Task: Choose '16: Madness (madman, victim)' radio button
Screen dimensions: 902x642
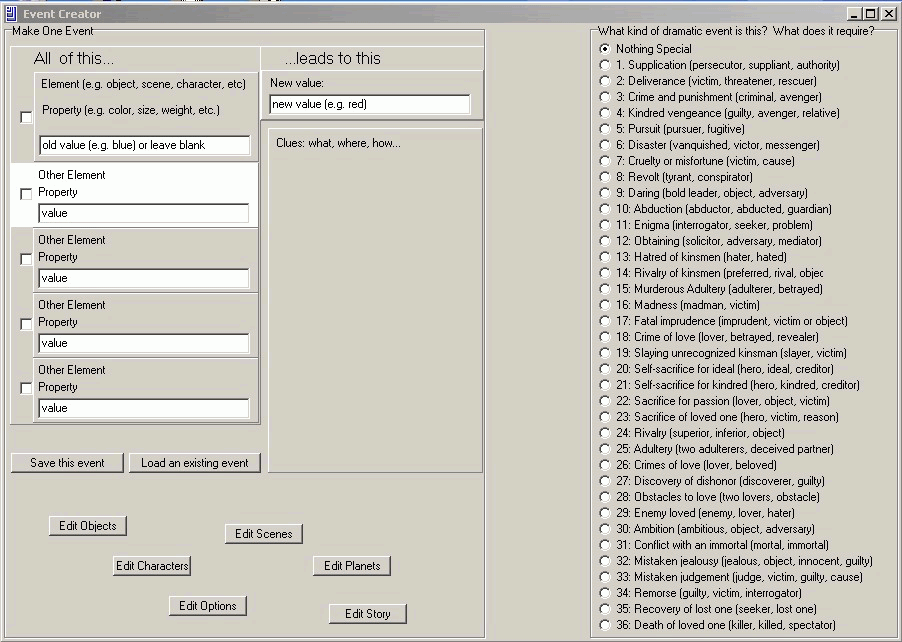Action: 604,305
